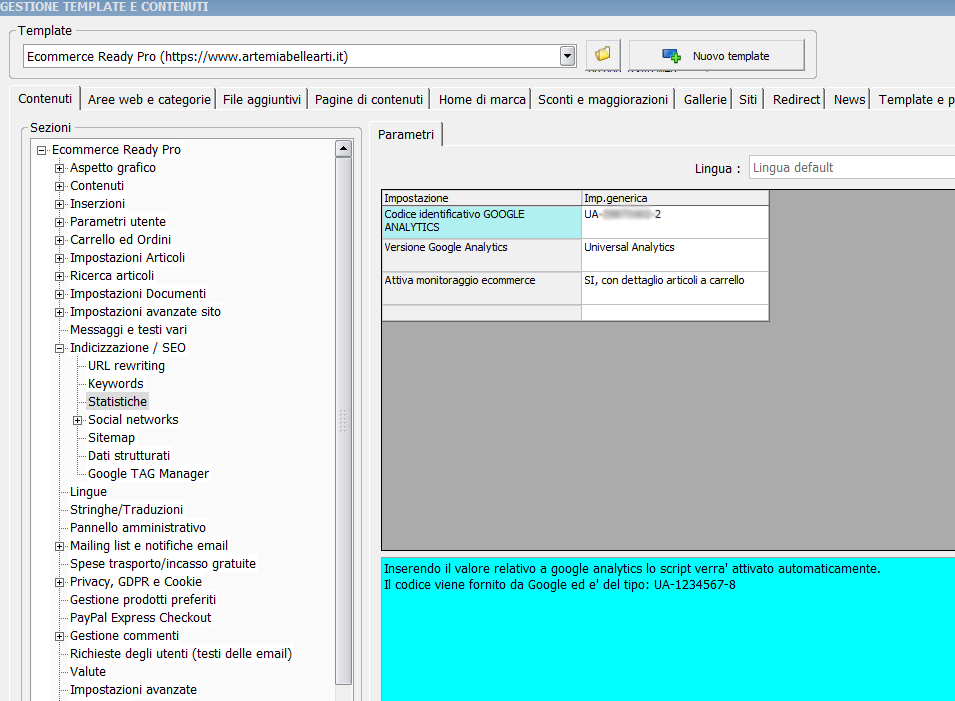The width and height of the screenshot is (955, 701).
Task: Expand the Carrello ed Ordini node
Action: pyautogui.click(x=59, y=240)
